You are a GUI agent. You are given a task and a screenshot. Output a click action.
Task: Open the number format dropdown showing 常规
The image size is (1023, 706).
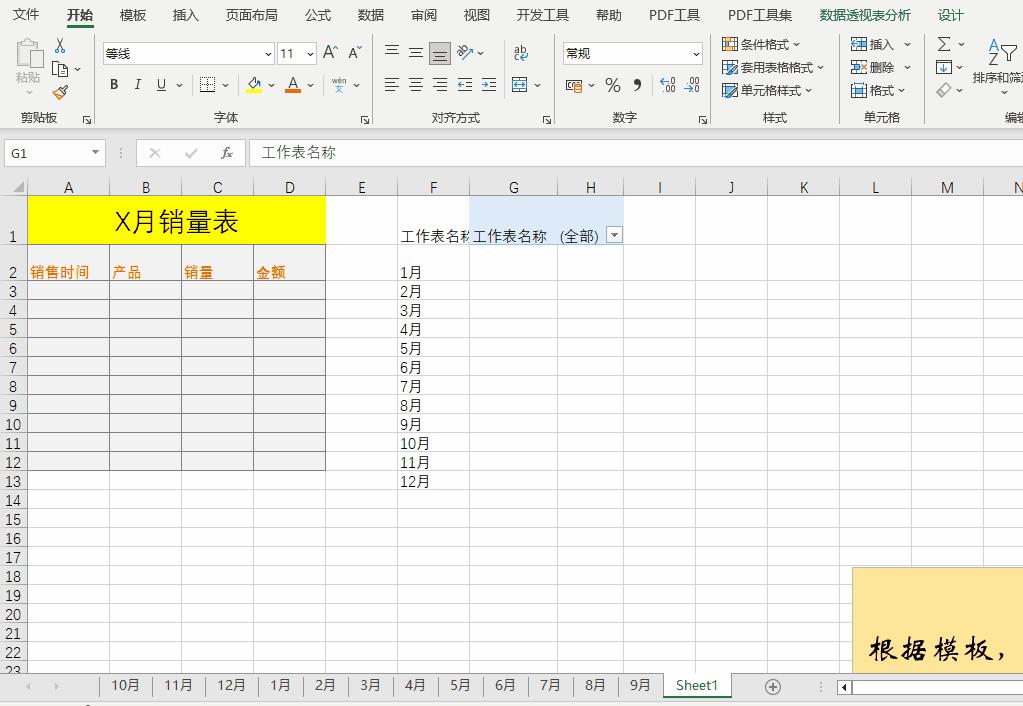(x=695, y=53)
